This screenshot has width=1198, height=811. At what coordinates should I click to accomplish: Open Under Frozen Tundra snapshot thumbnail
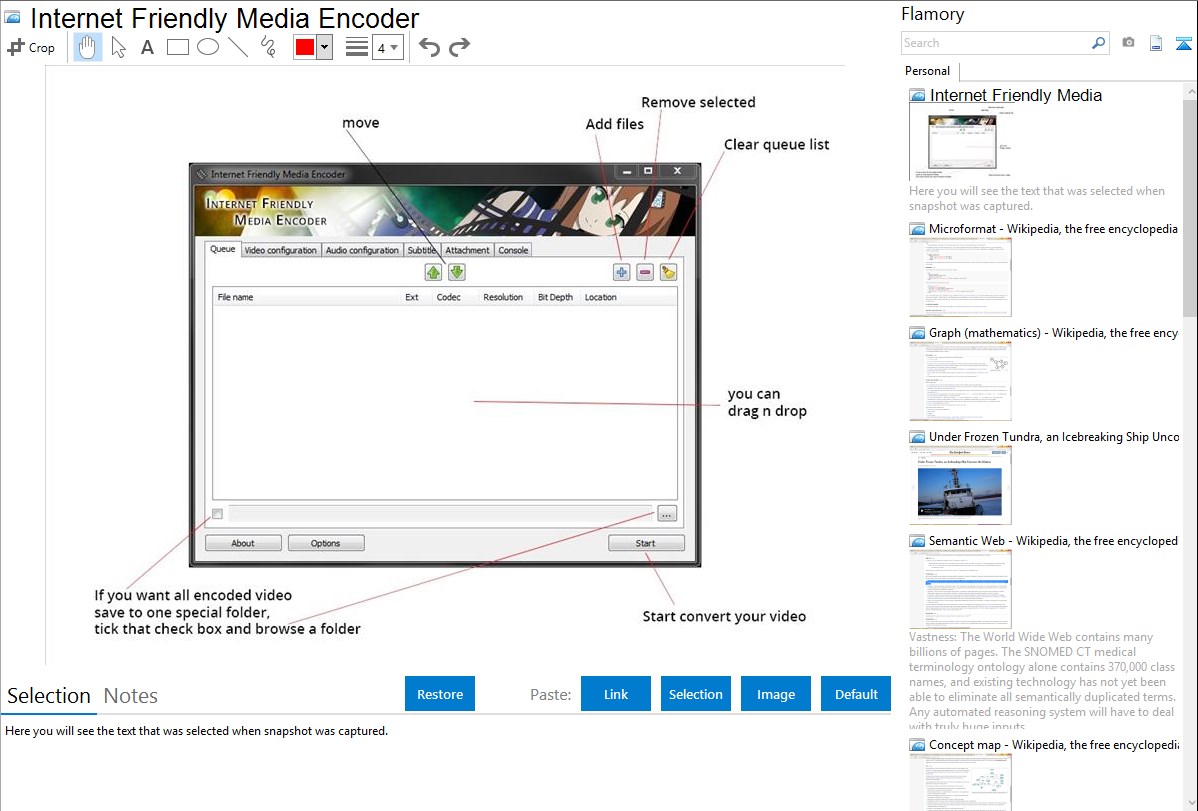point(960,485)
